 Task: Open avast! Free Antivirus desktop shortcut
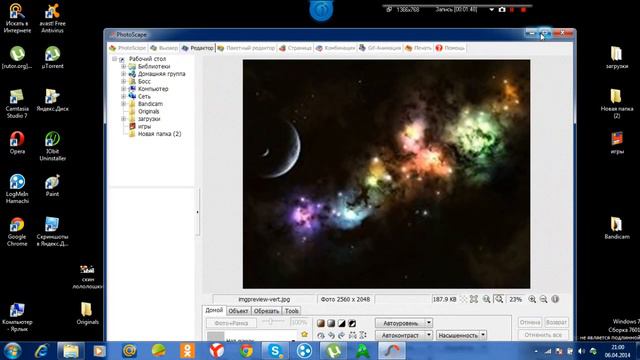52,18
